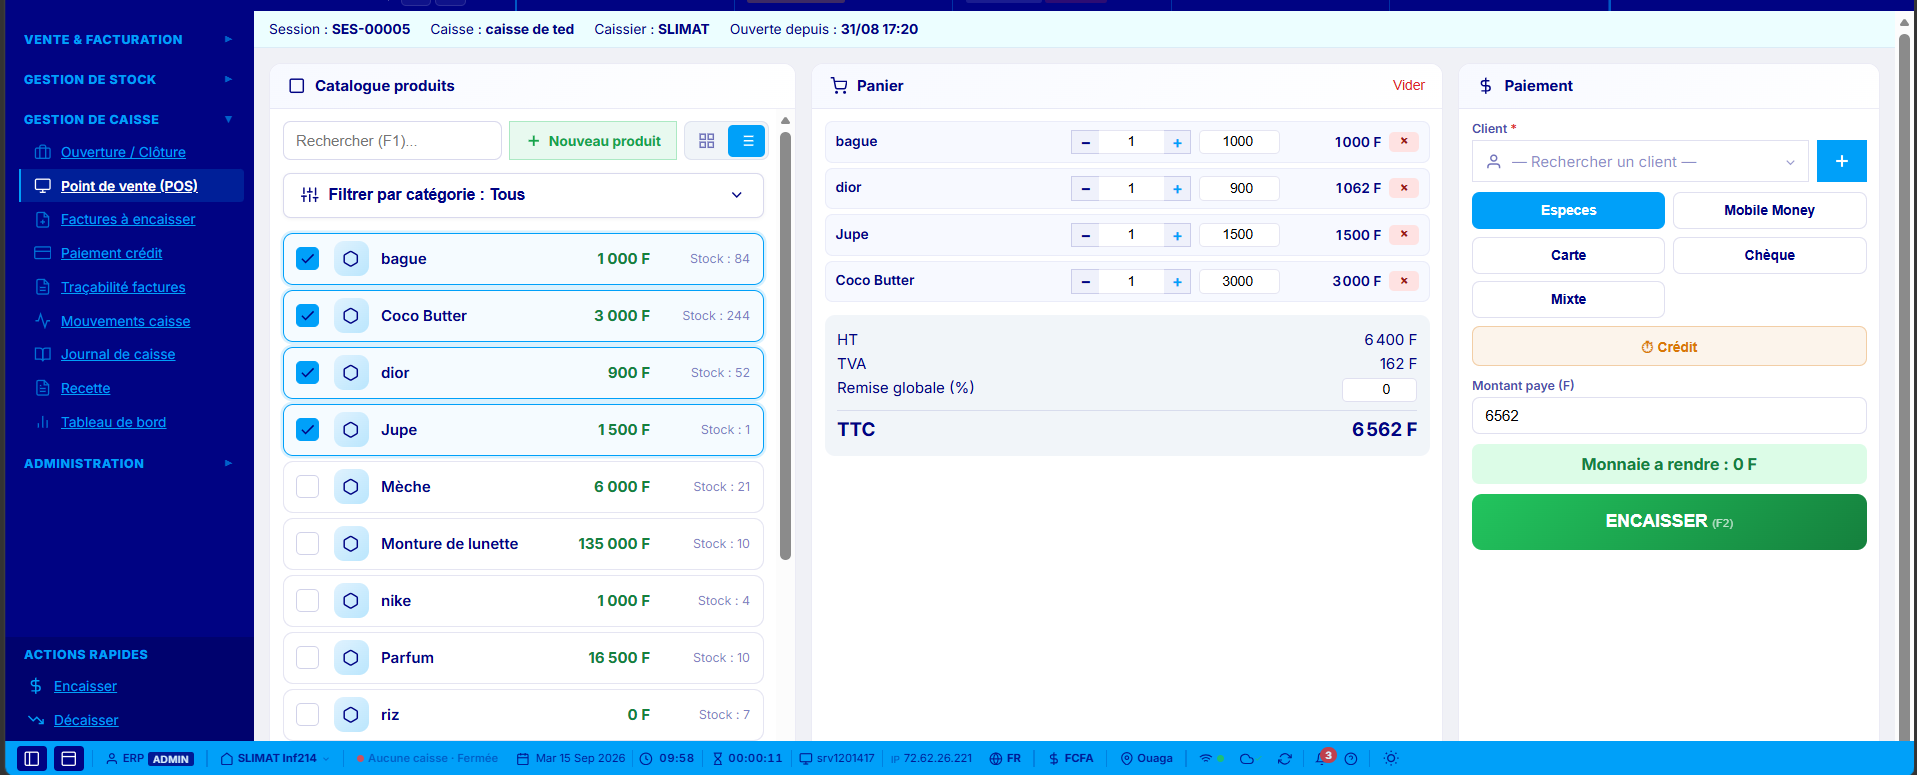Uncheck the Coco Butter product checkbox
1917x775 pixels.
pos(308,316)
